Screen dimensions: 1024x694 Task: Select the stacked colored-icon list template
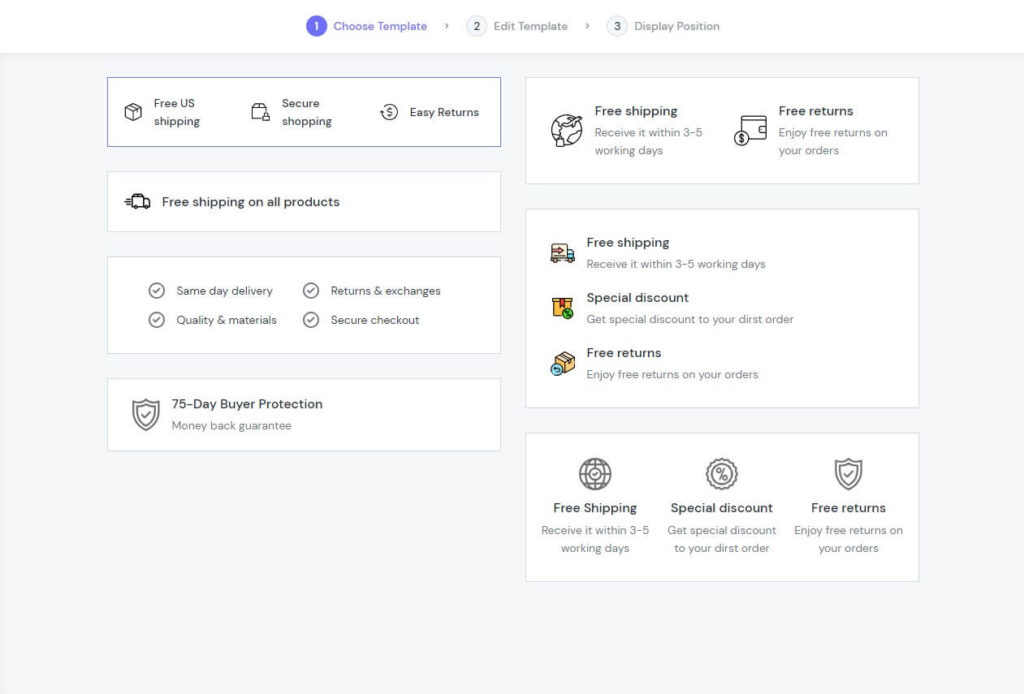tap(722, 308)
